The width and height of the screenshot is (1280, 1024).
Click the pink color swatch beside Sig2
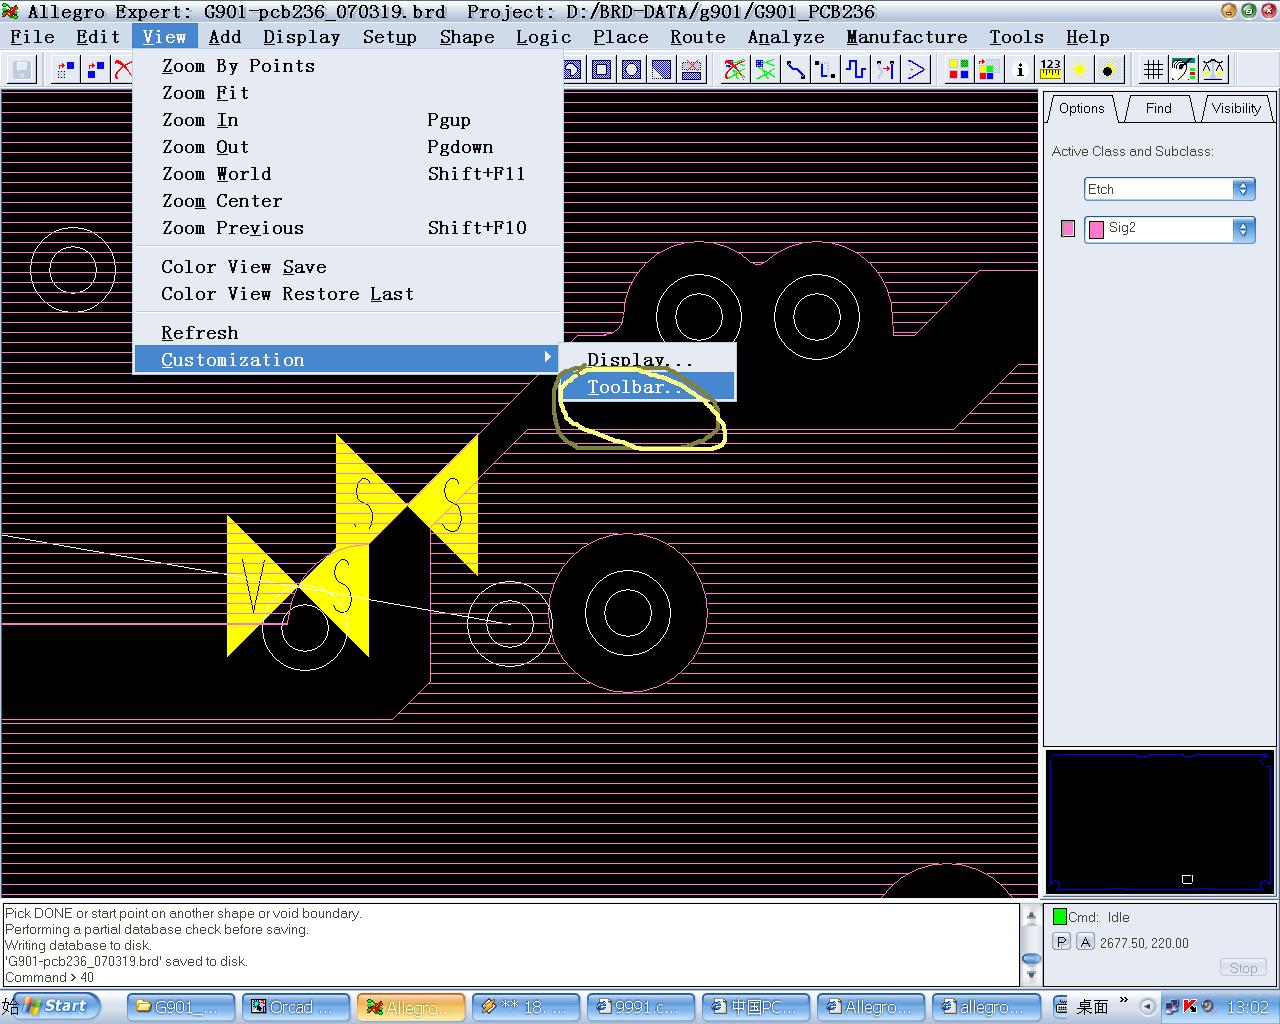1068,229
